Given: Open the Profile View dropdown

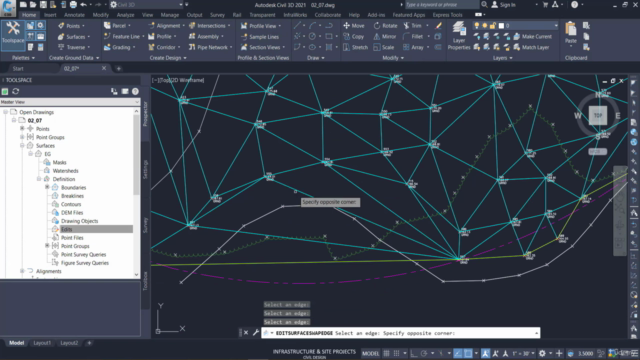Looking at the screenshot, I should point(261,26).
